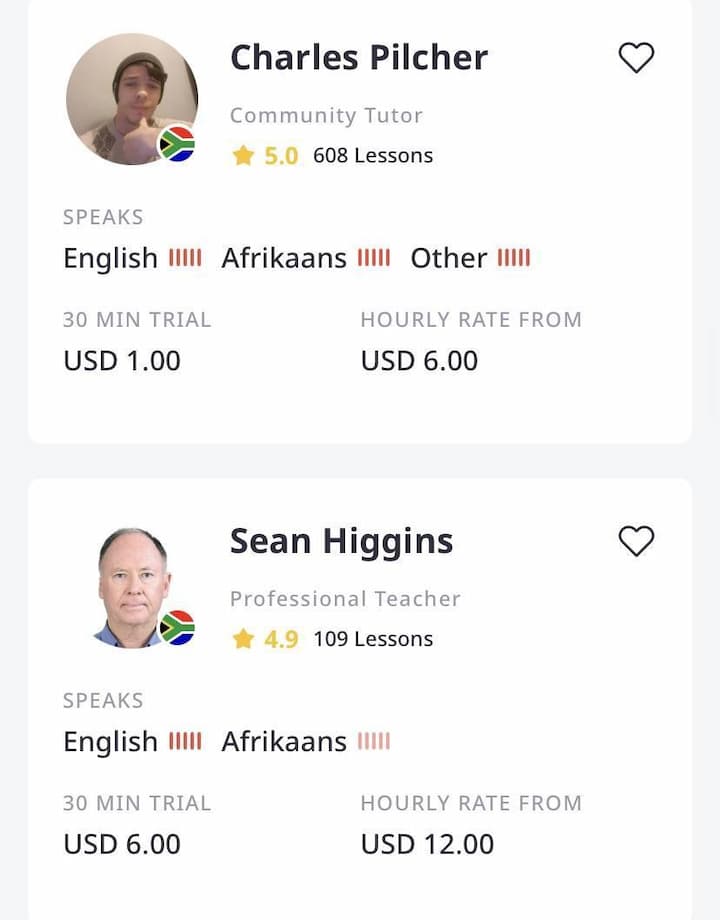
Task: View Sean's 109 Lessons count
Action: click(373, 638)
